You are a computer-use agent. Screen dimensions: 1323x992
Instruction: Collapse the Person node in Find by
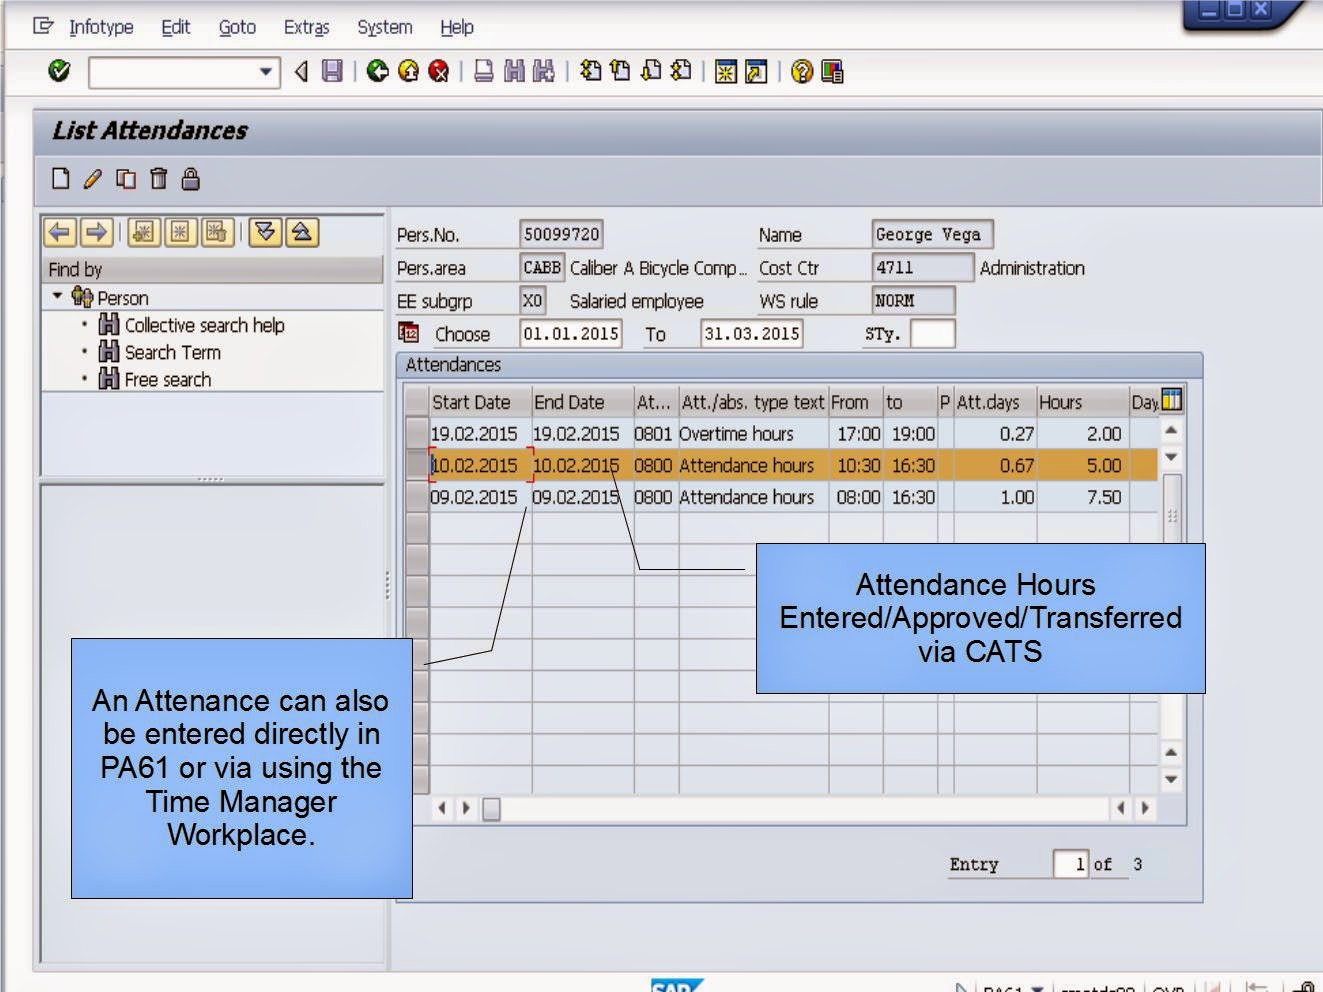[x=55, y=298]
